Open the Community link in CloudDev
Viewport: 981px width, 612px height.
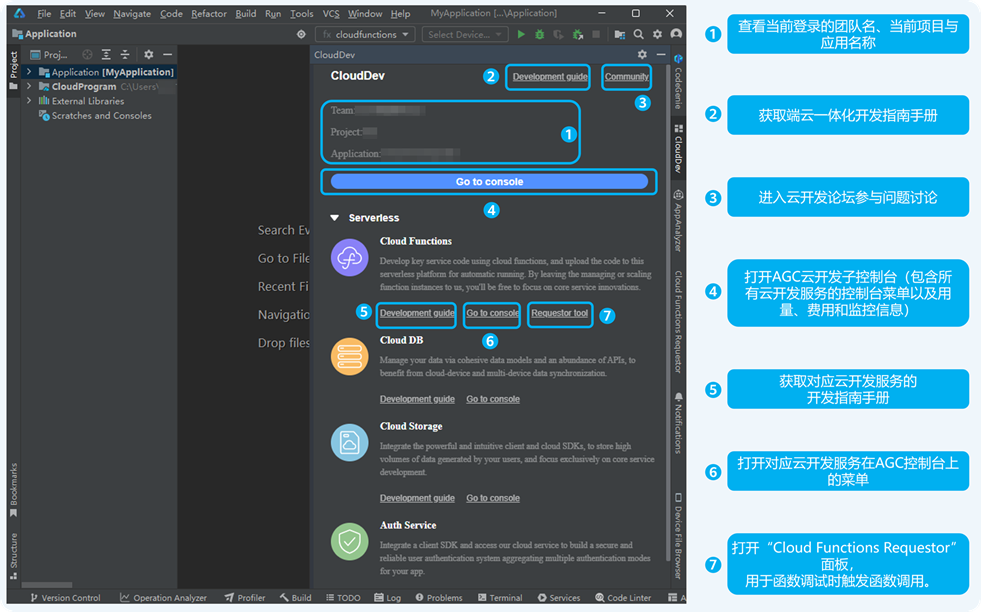(627, 77)
